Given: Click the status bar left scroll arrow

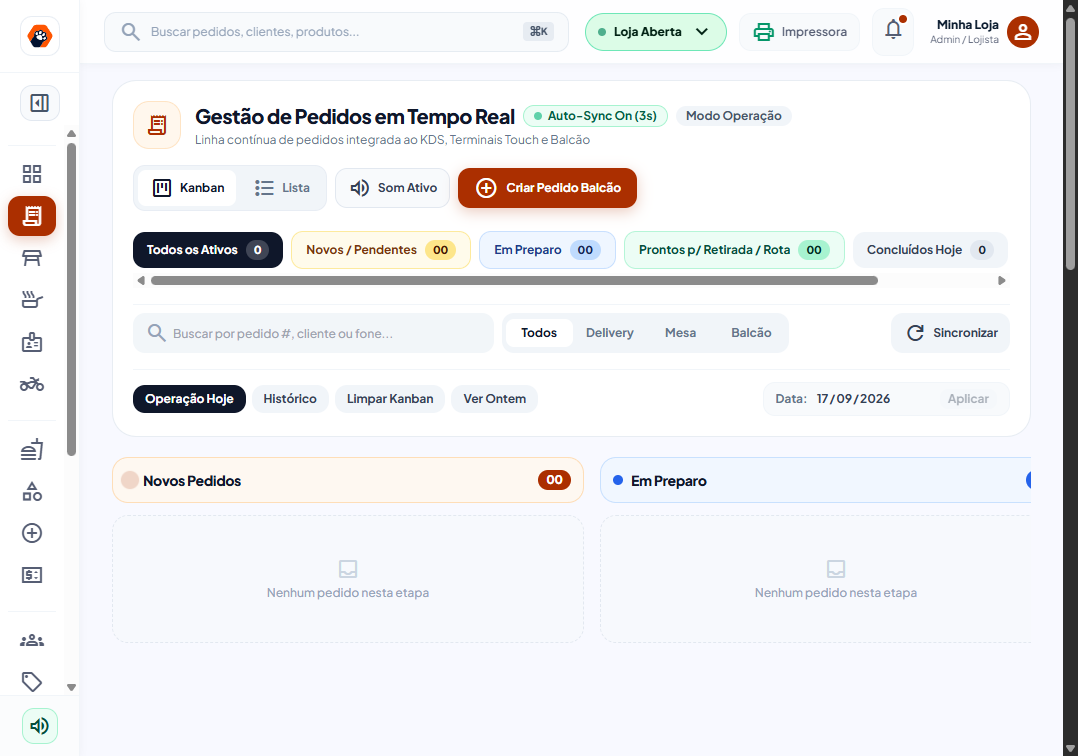Looking at the screenshot, I should 141,280.
